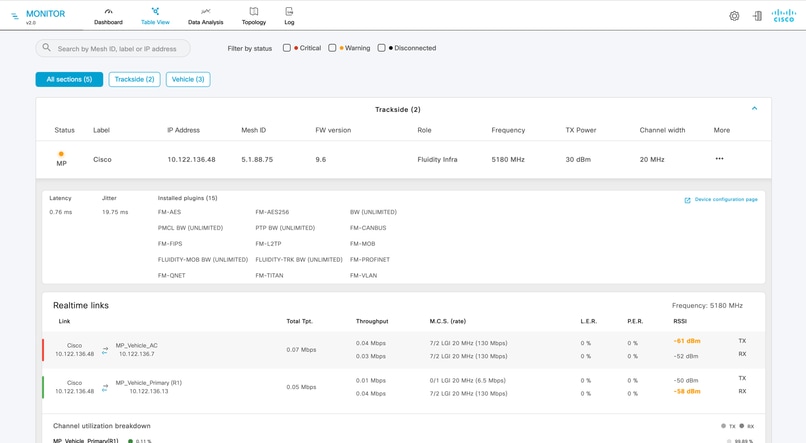Click the M.C.S. (rate) column header

click(x=447, y=321)
